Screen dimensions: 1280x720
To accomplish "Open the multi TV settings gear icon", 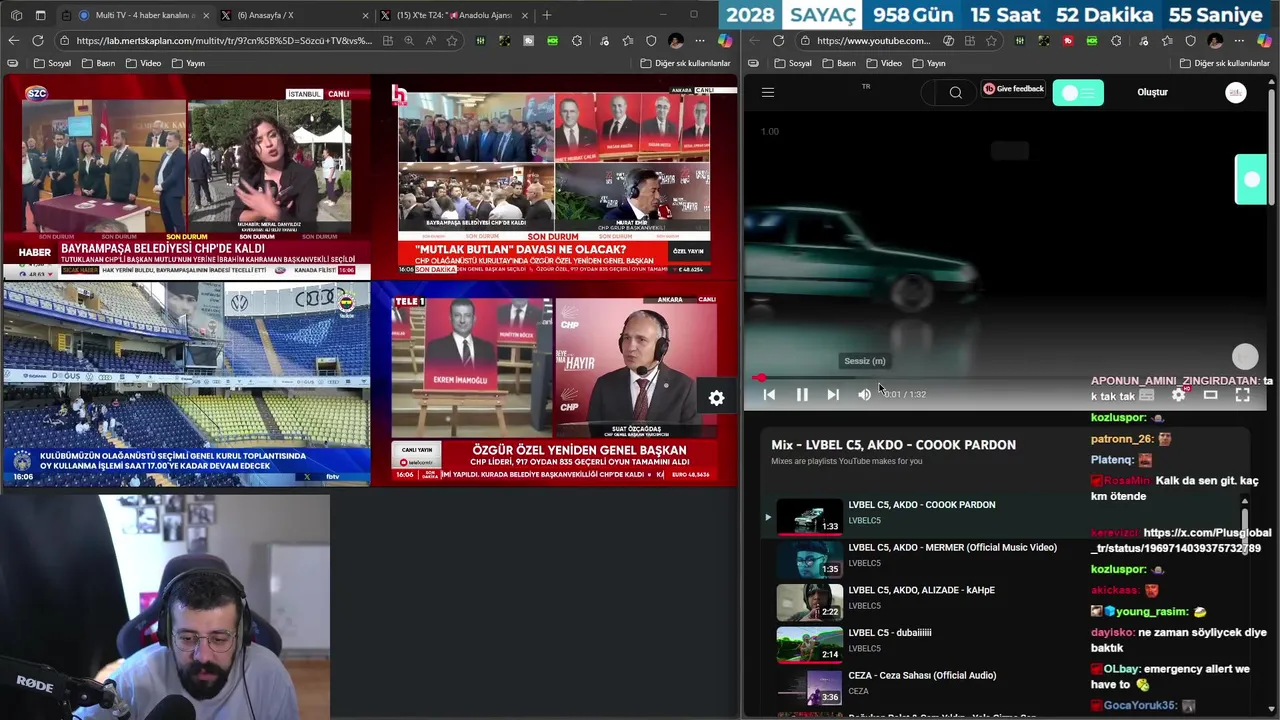I will pos(716,398).
